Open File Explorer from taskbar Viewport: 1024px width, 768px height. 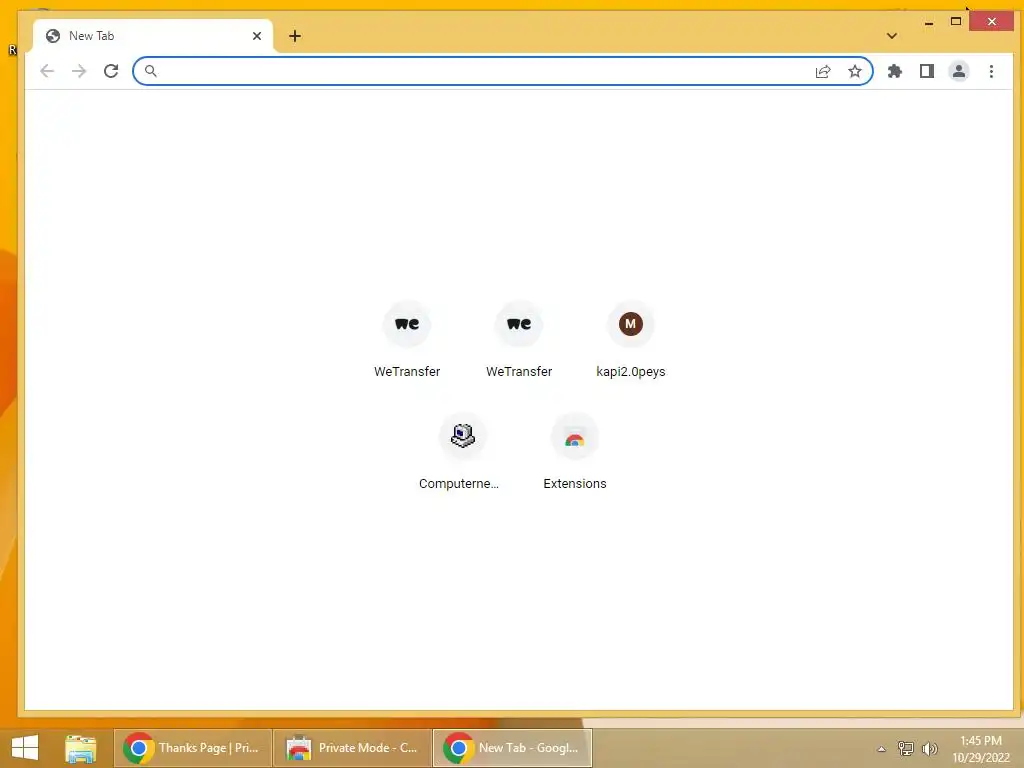click(x=80, y=748)
